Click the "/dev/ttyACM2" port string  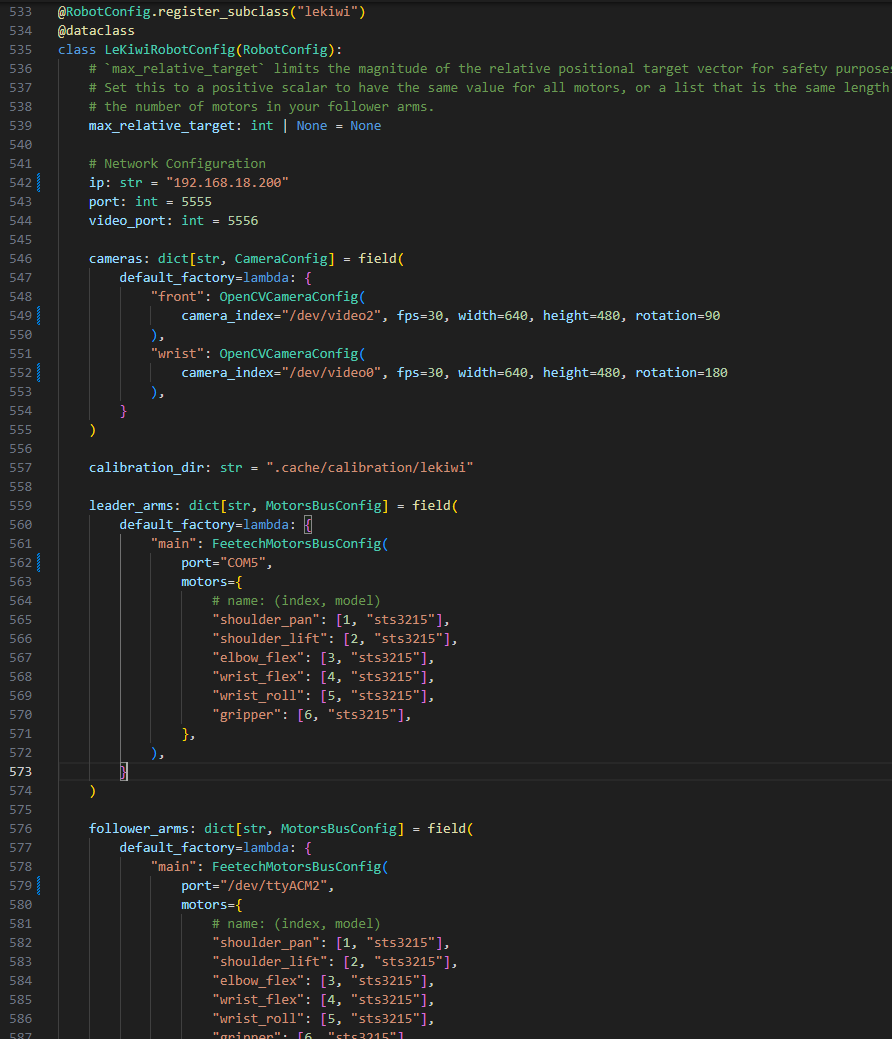[x=273, y=886]
